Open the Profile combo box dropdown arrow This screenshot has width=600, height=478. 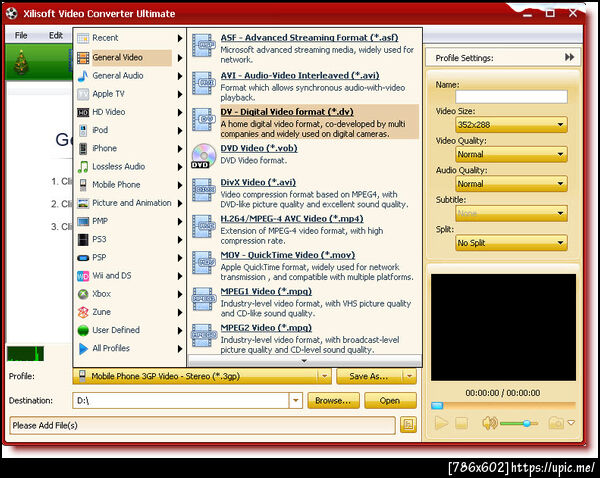(x=324, y=376)
